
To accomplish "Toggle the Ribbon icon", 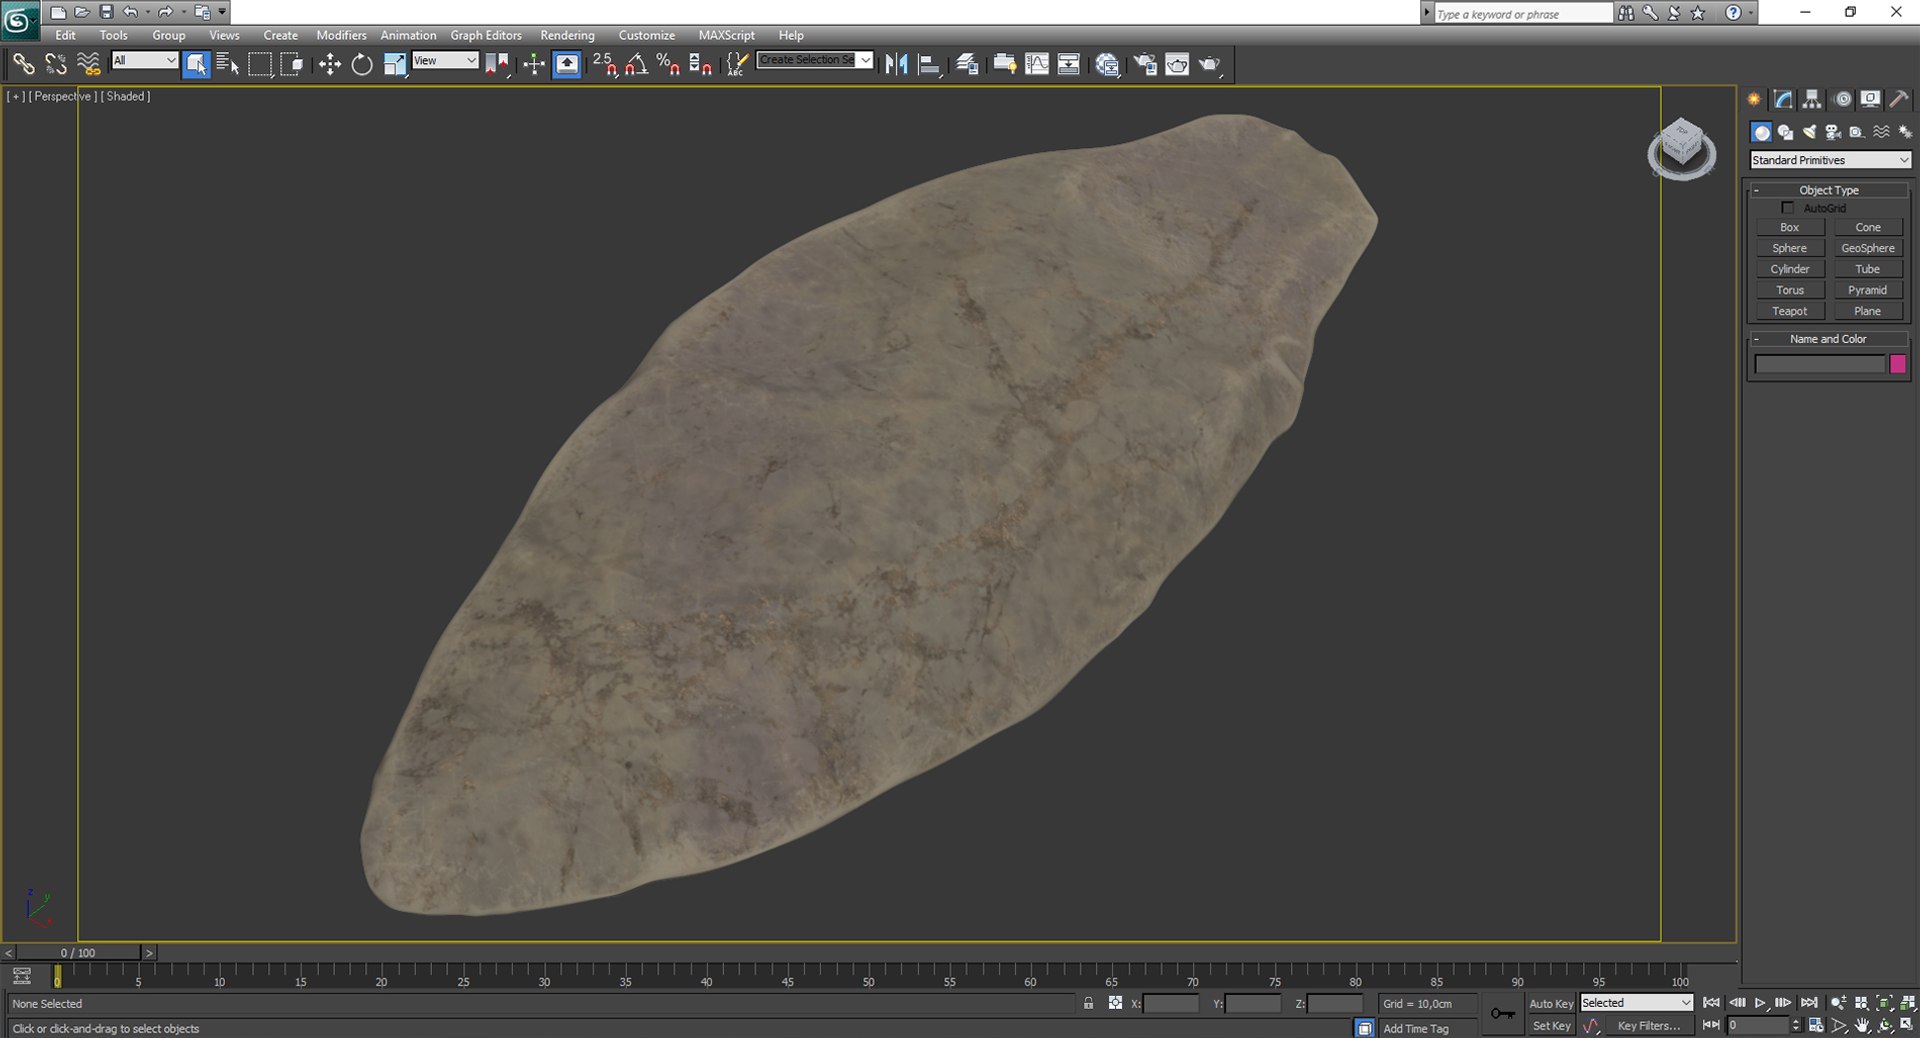I will point(1004,64).
